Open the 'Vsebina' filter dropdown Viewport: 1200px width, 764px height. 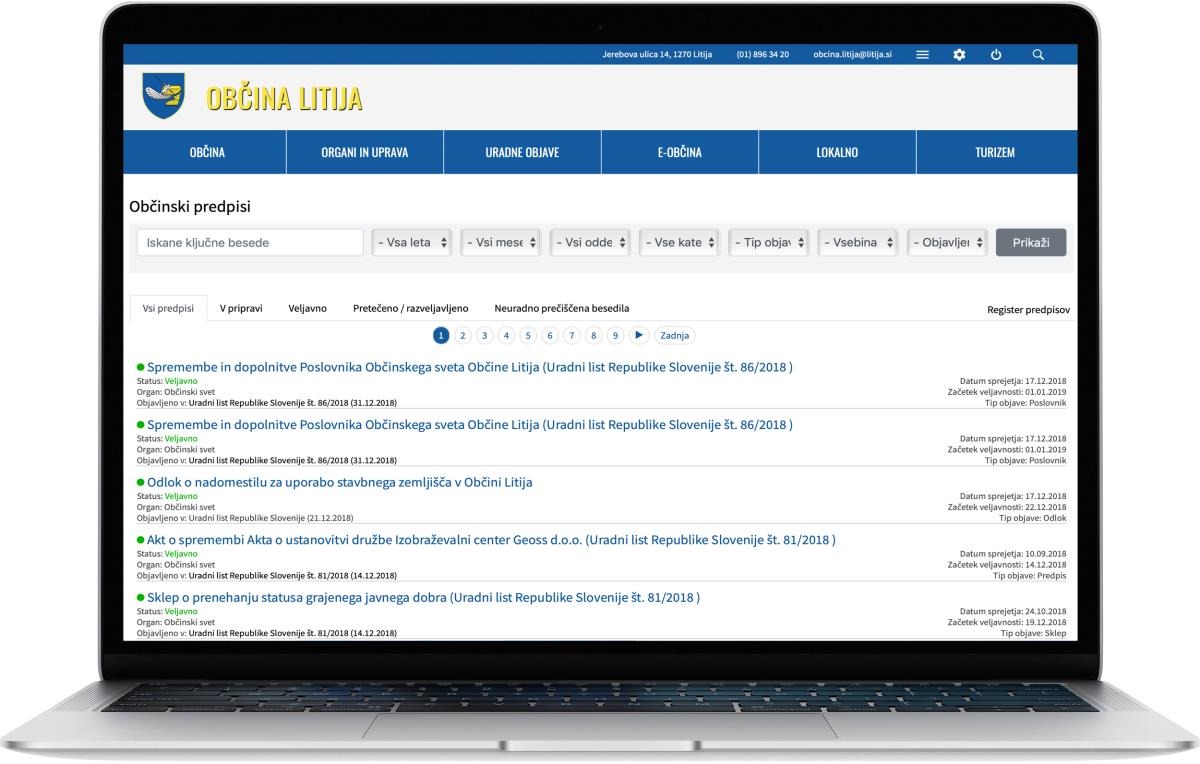[x=858, y=242]
